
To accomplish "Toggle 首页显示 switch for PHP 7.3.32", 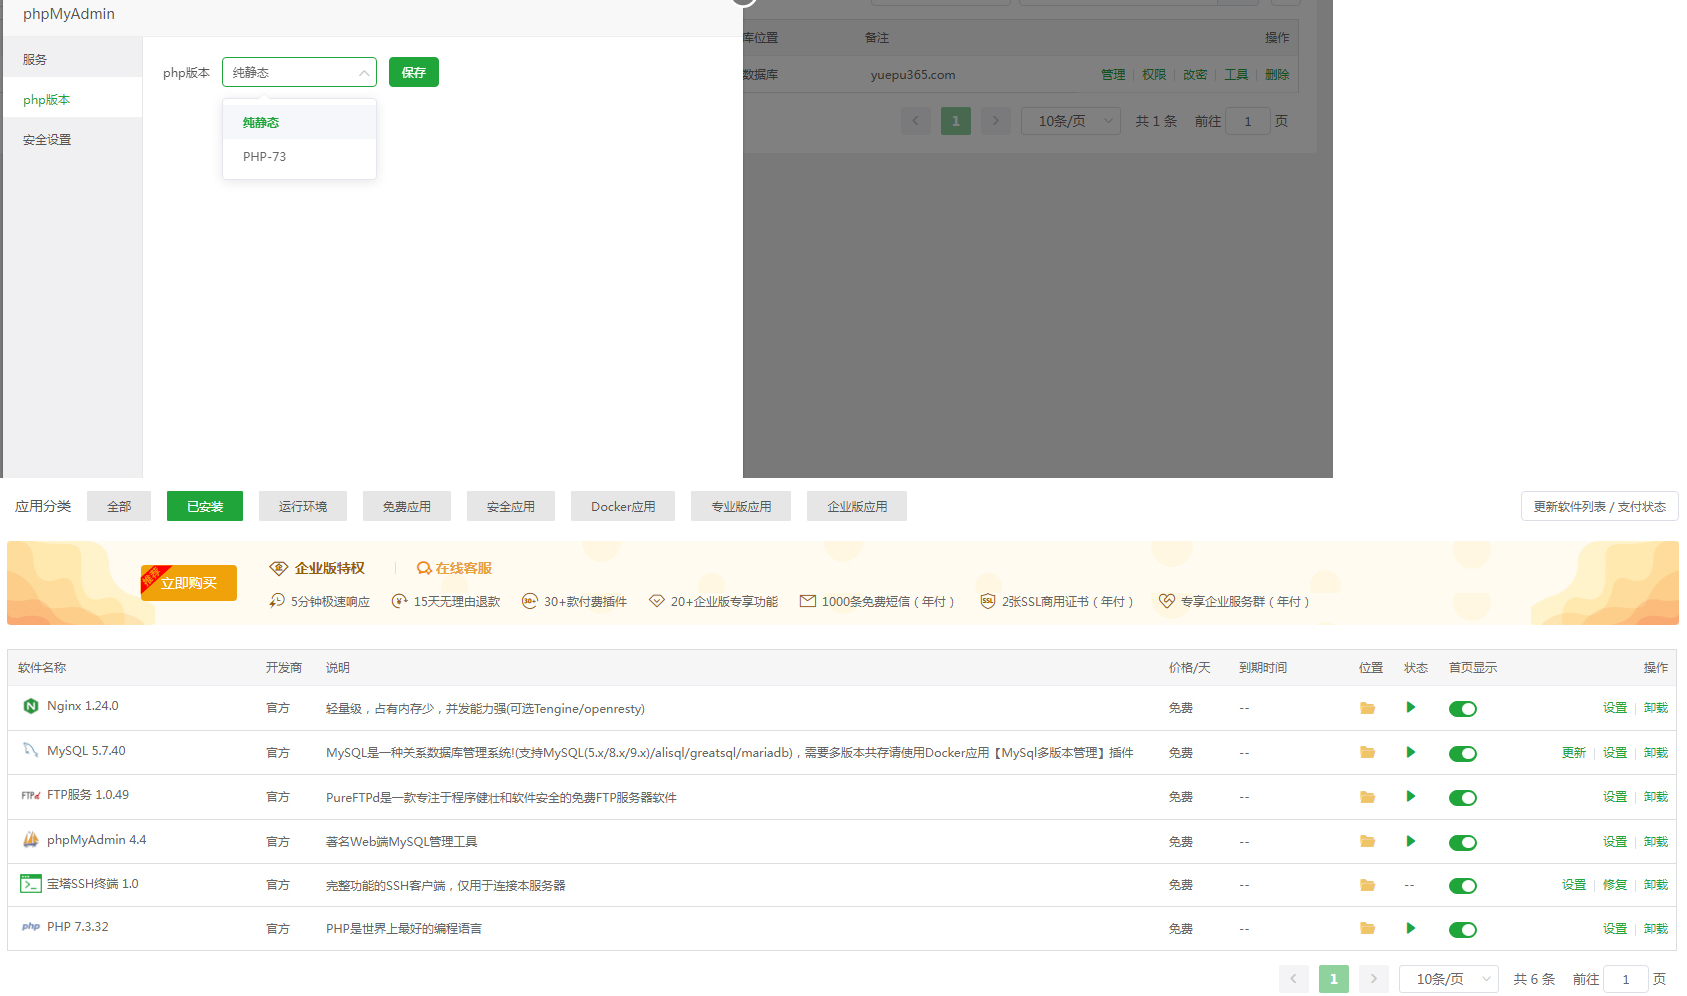I will [1463, 930].
